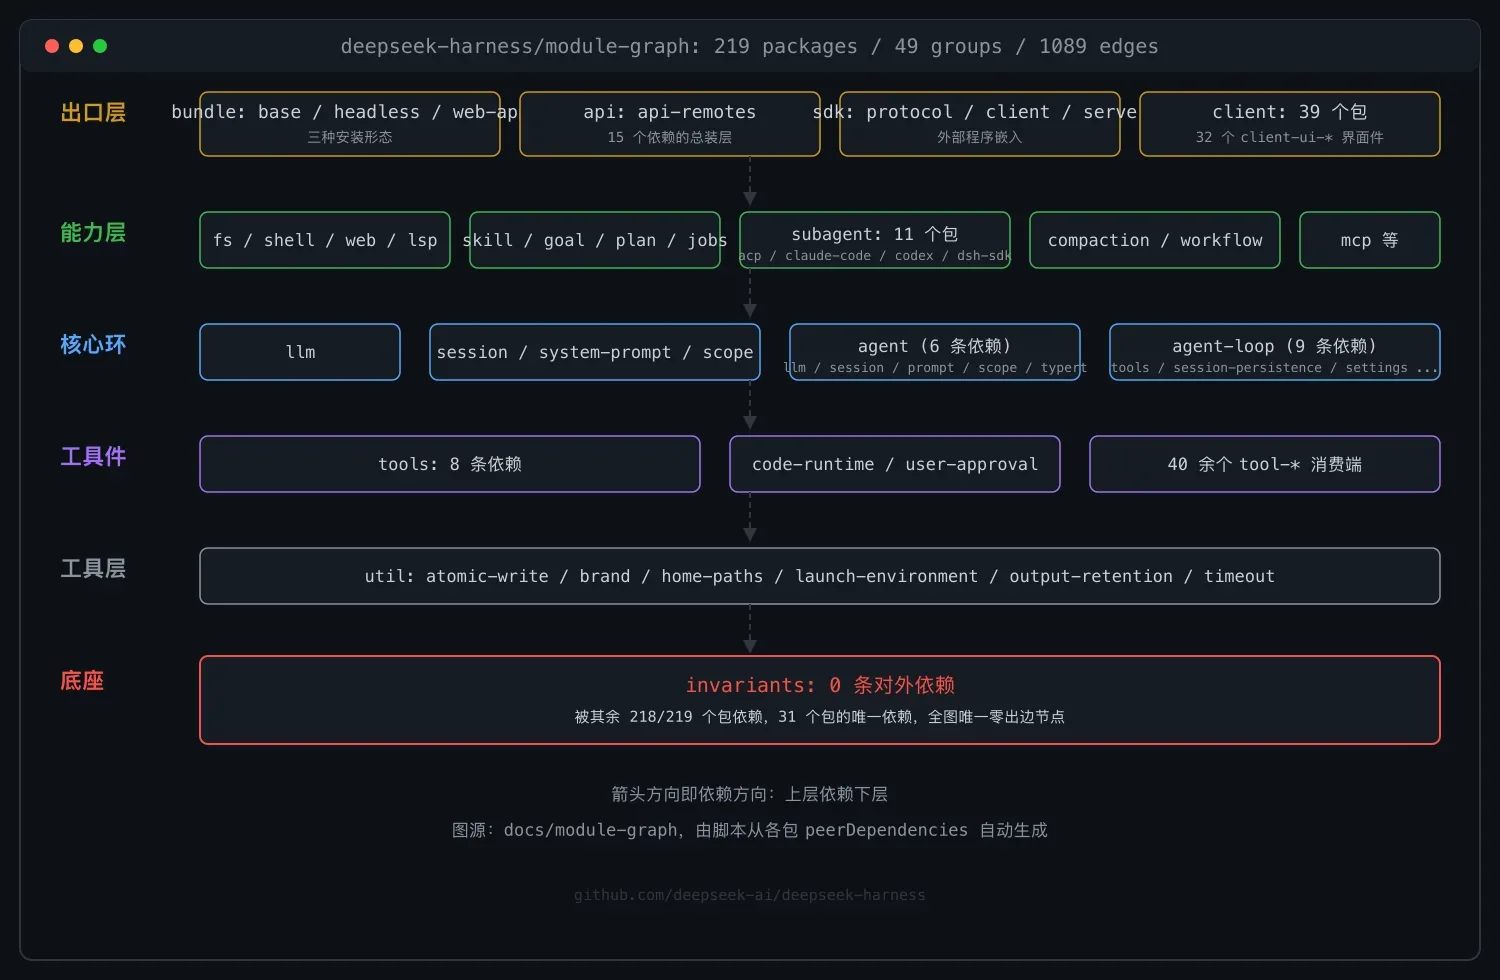This screenshot has height=980, width=1500.
Task: Click the 40 余个 tool-* 消费端 box
Action: [1265, 464]
